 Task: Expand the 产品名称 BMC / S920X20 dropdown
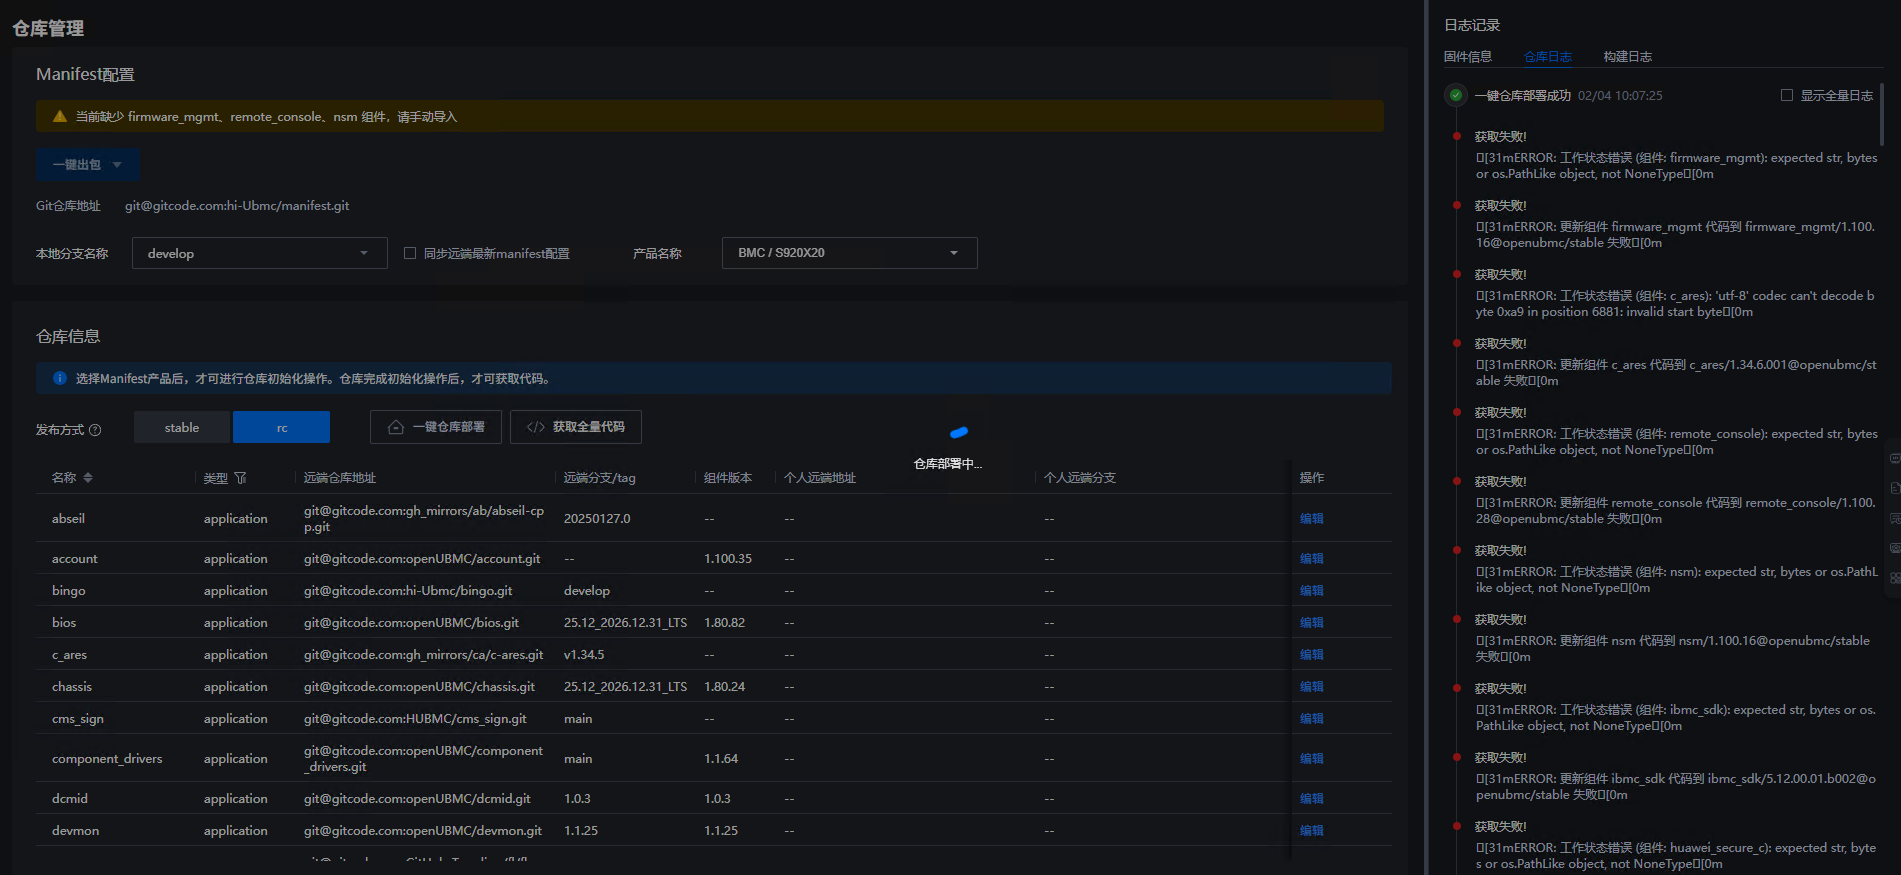pyautogui.click(x=849, y=253)
